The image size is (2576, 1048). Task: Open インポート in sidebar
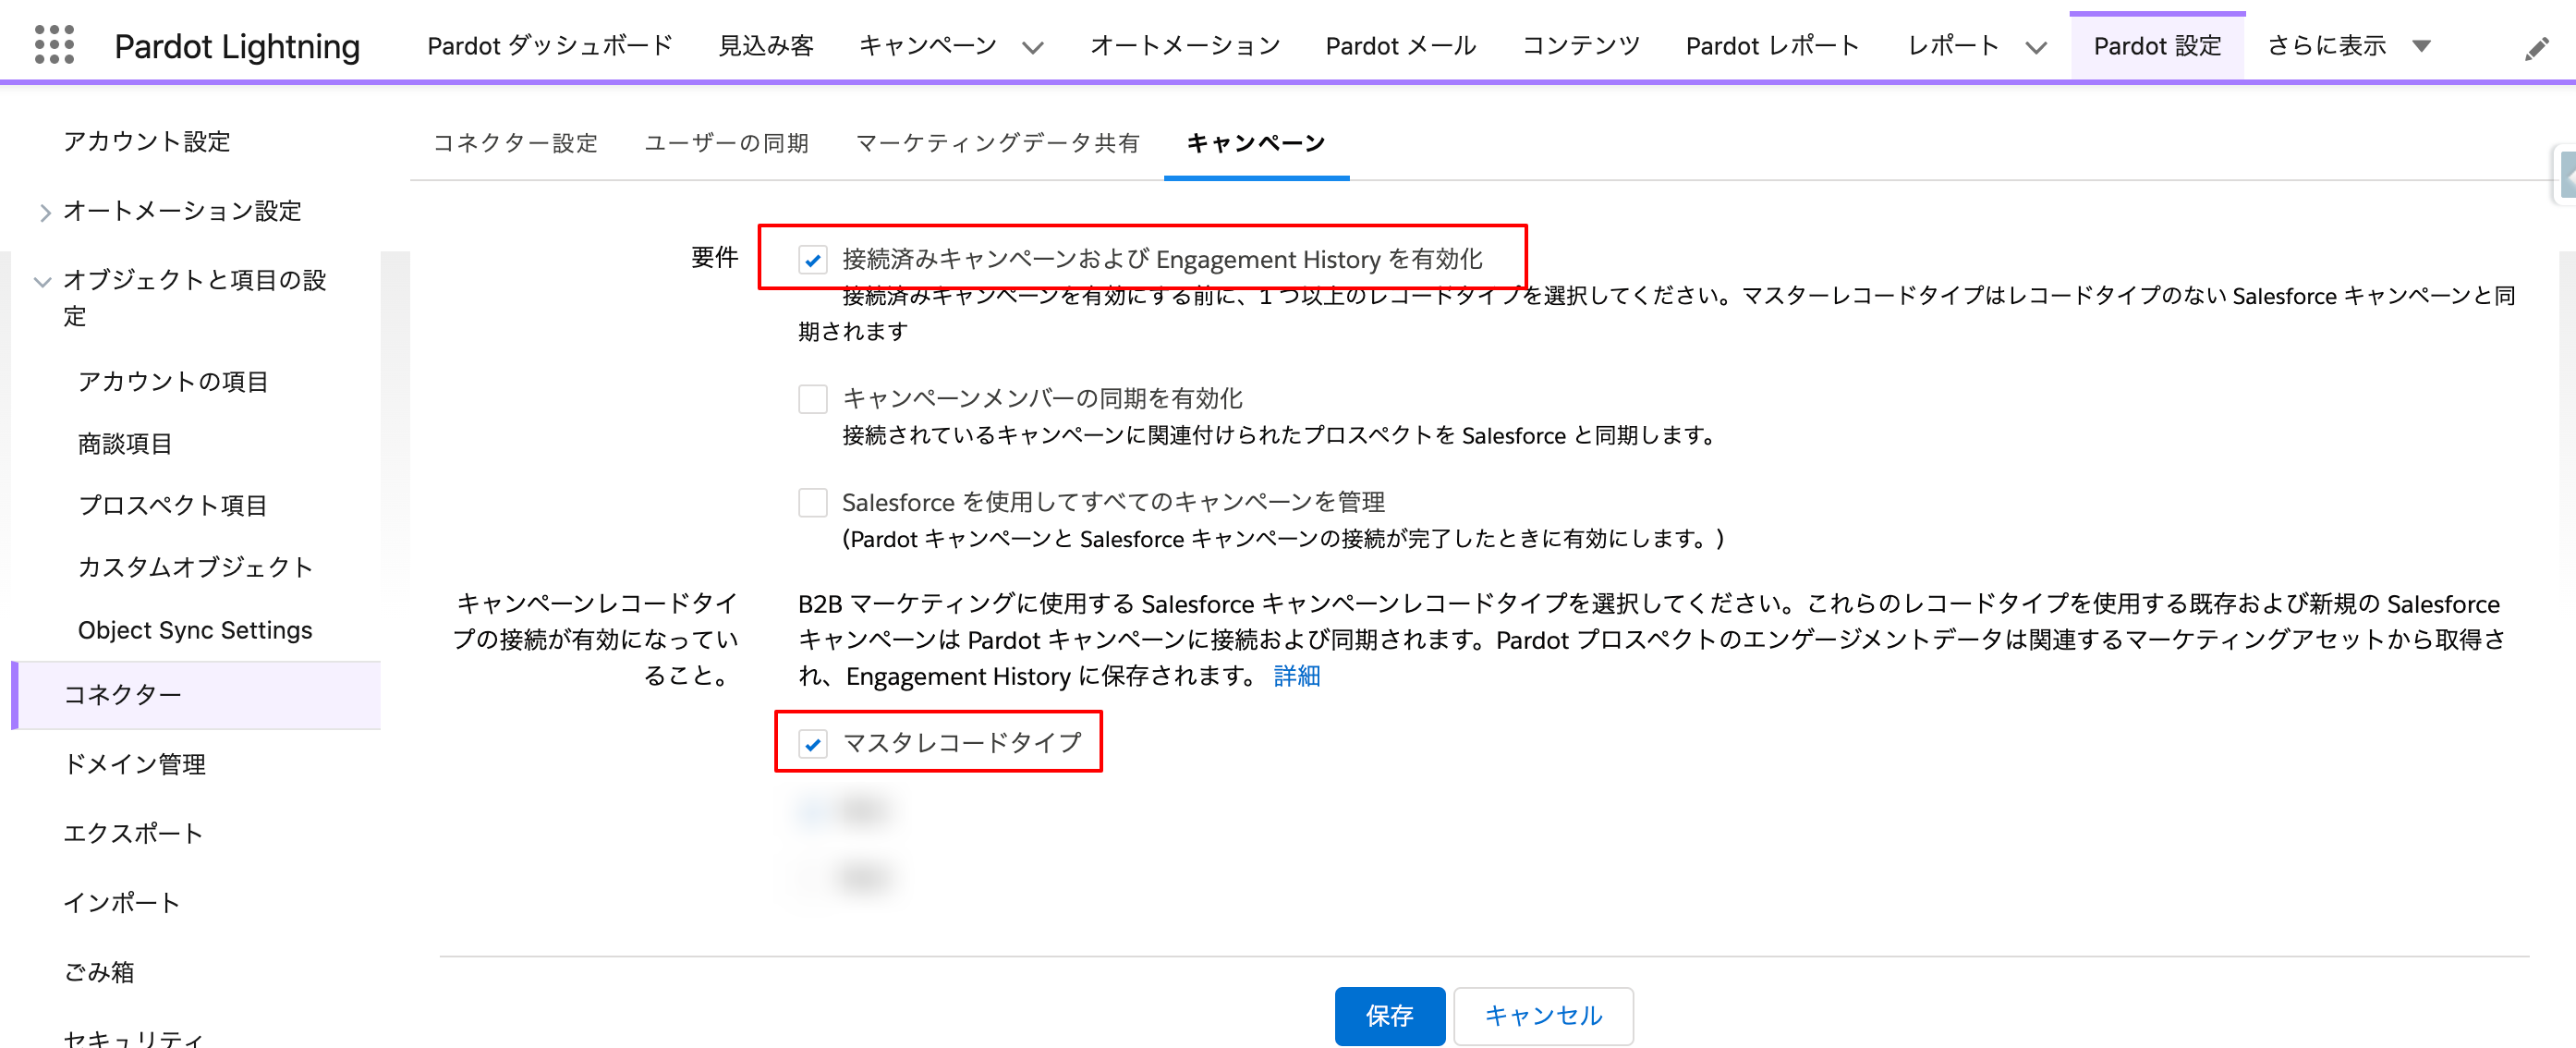tap(122, 902)
